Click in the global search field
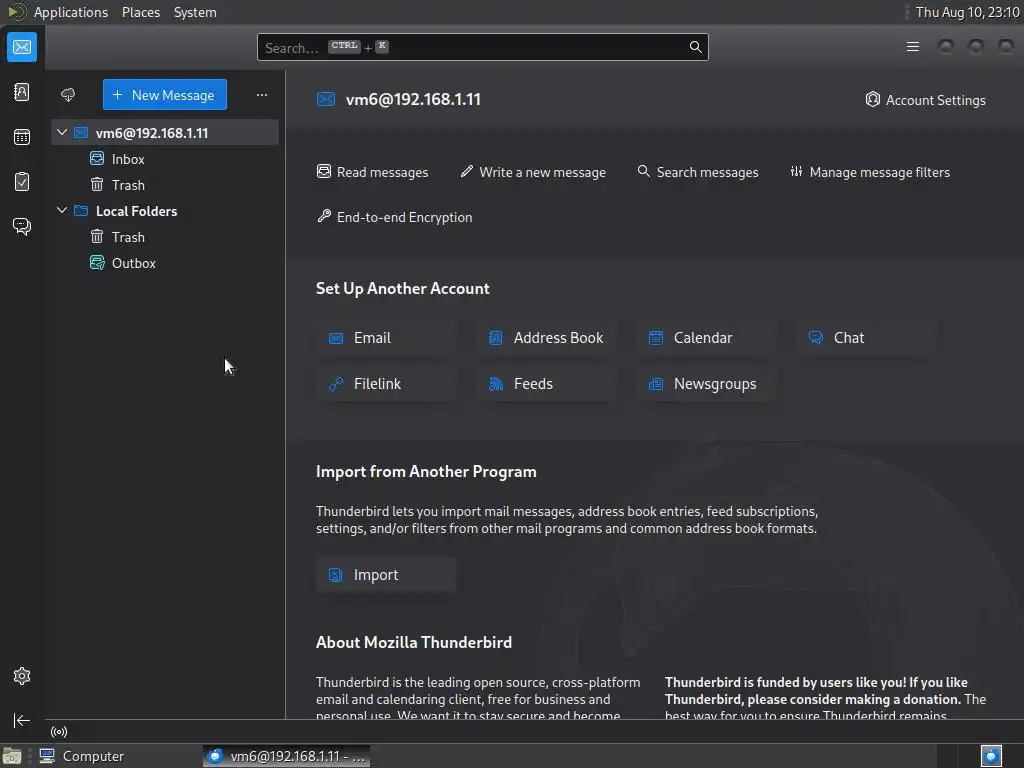This screenshot has height=768, width=1024. point(482,47)
